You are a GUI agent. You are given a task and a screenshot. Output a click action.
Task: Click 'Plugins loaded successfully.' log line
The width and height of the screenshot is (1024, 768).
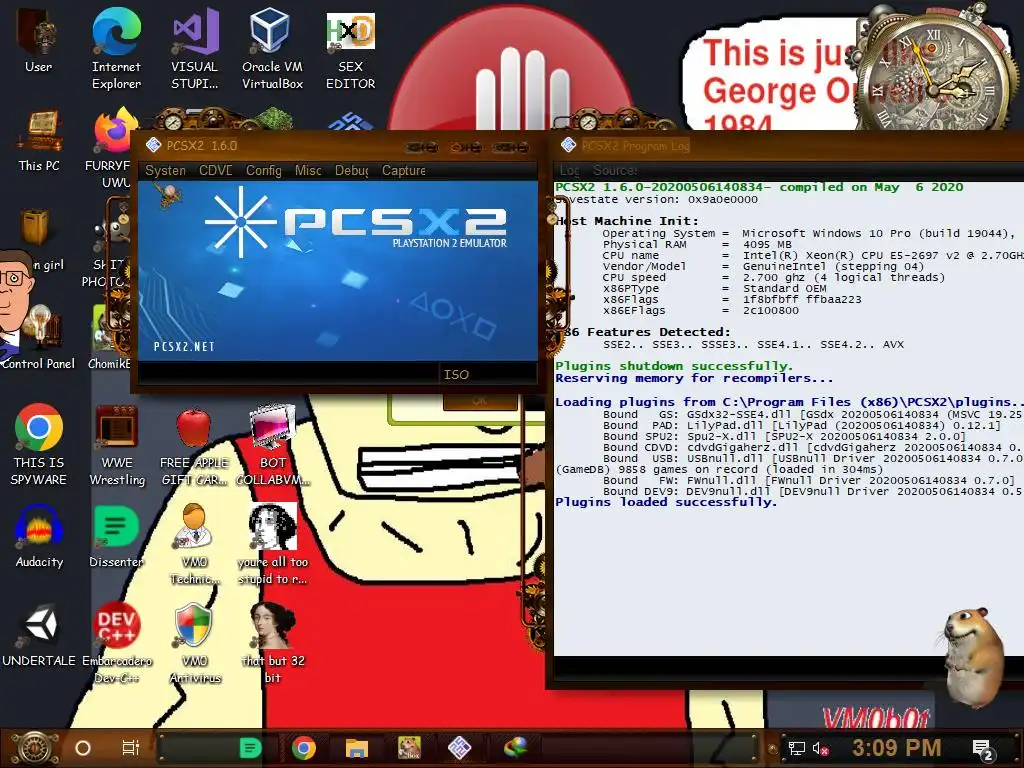(666, 502)
